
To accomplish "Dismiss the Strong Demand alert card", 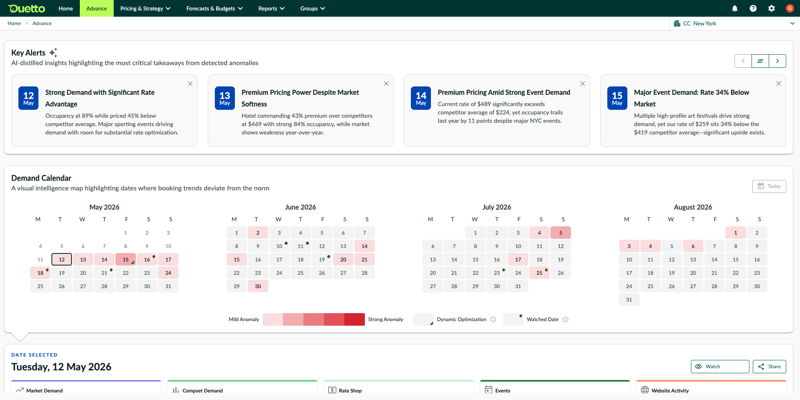I will (x=190, y=84).
